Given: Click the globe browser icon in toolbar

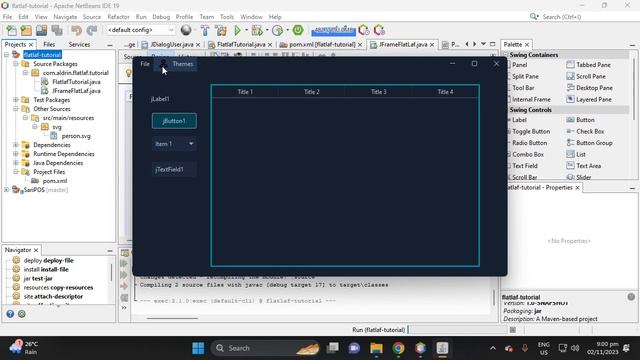Looking at the screenshot, I should [x=186, y=30].
